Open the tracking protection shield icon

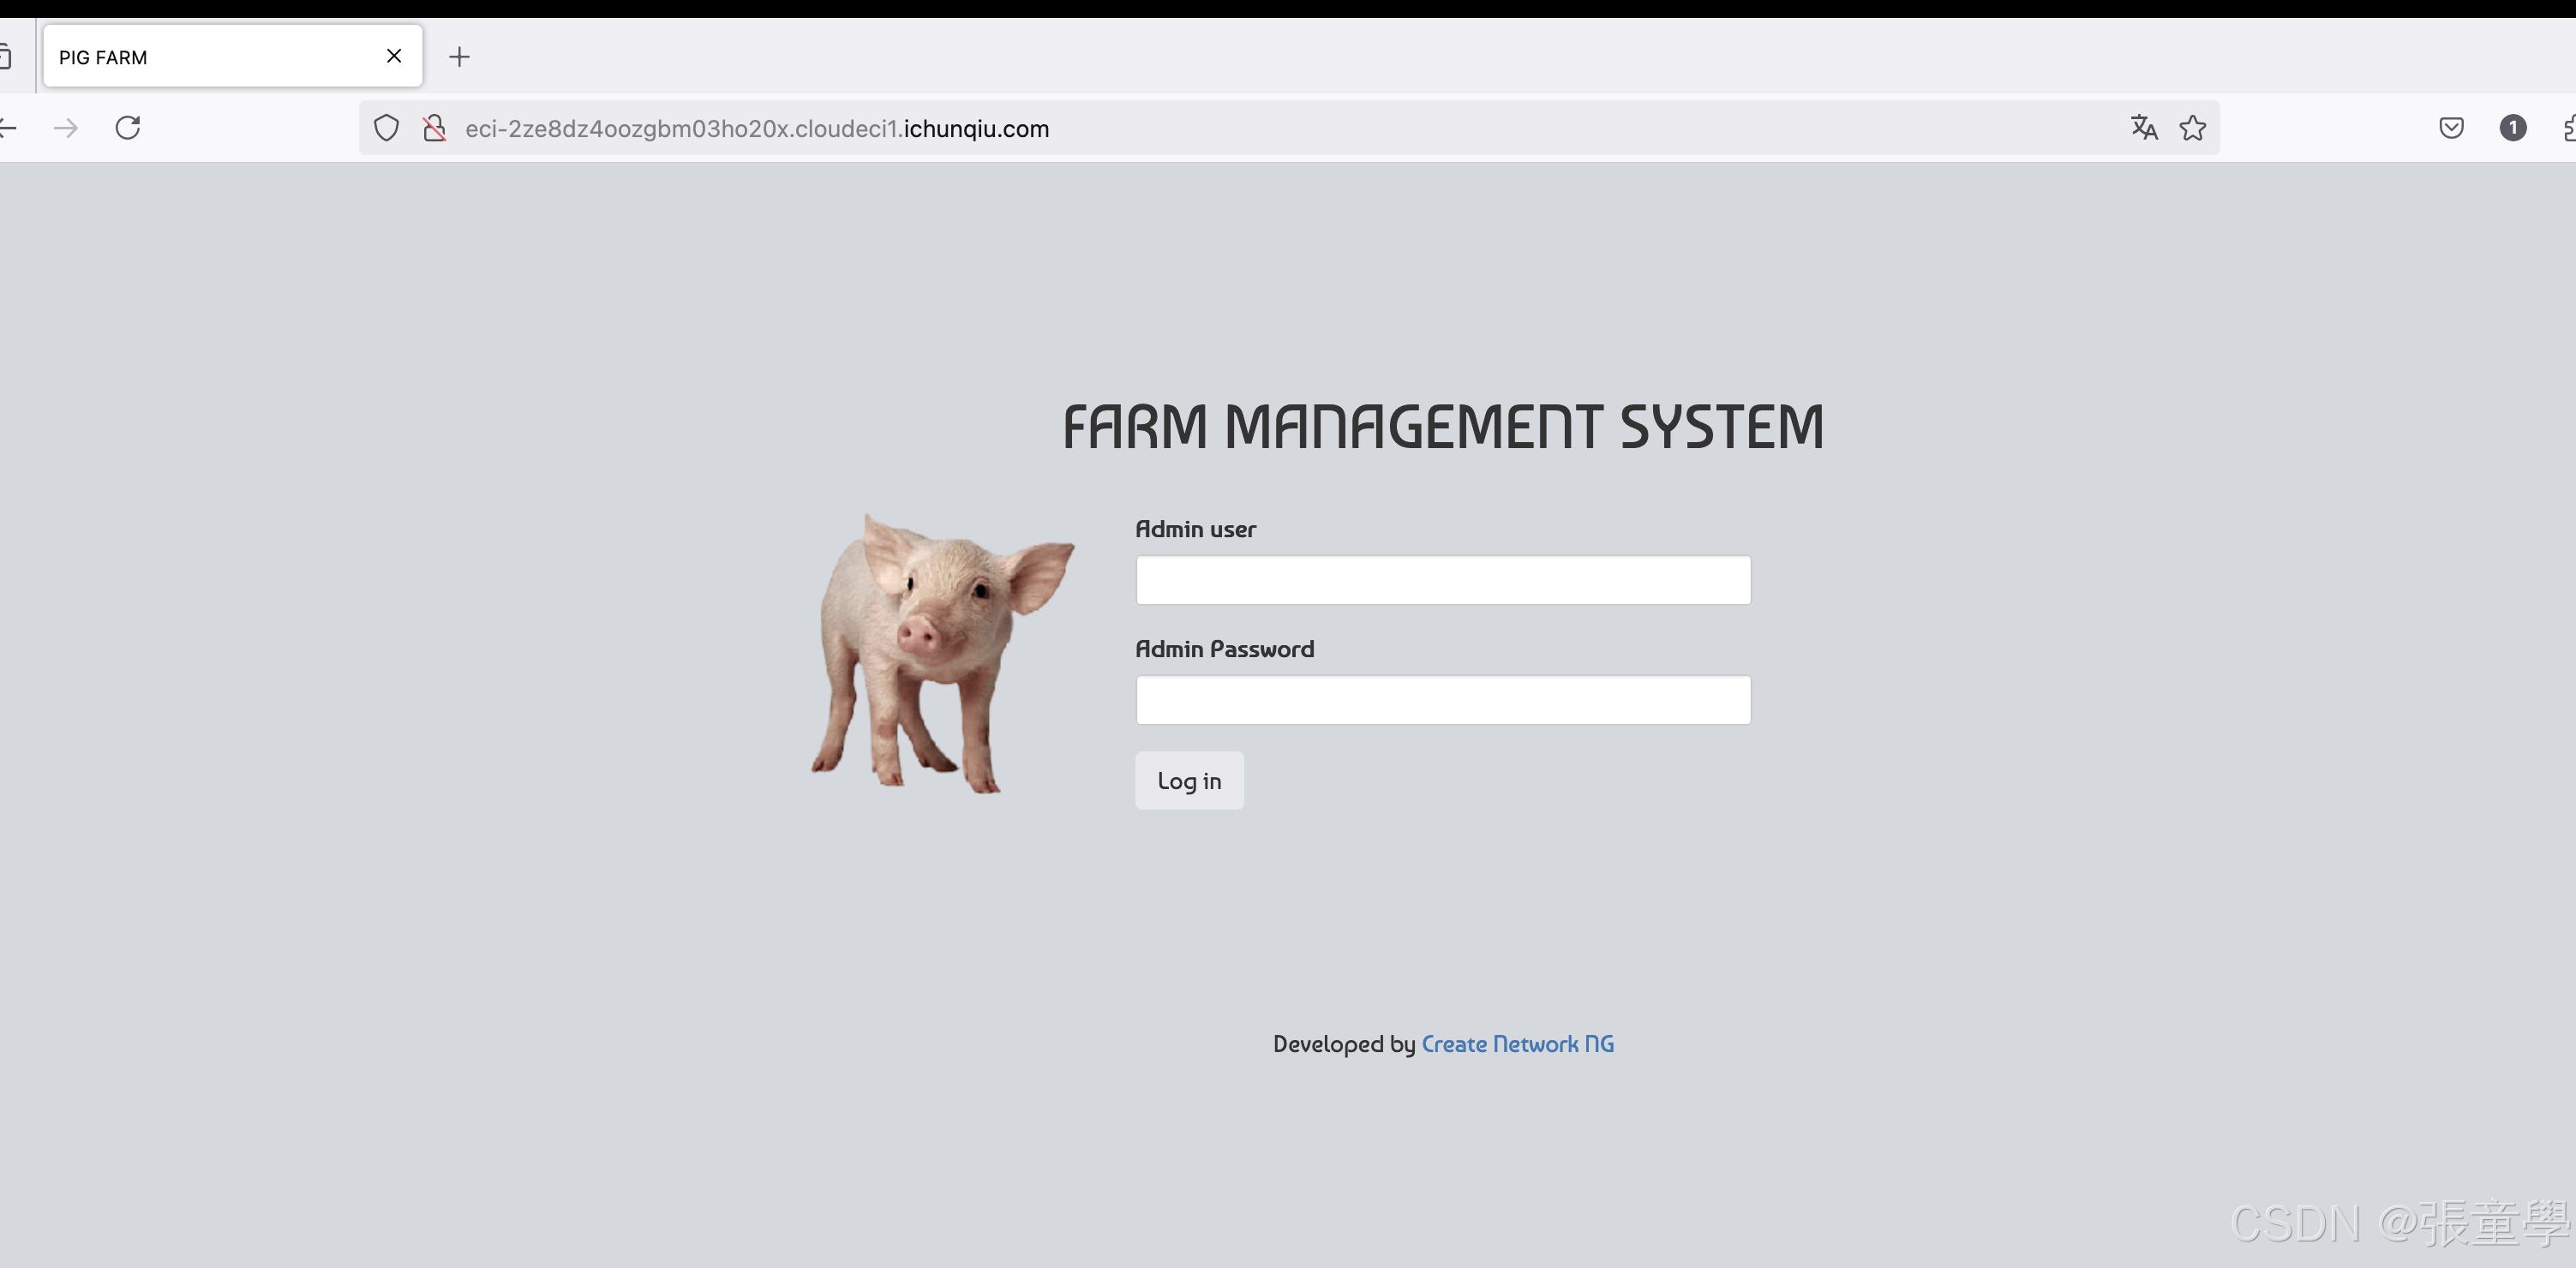tap(386, 128)
